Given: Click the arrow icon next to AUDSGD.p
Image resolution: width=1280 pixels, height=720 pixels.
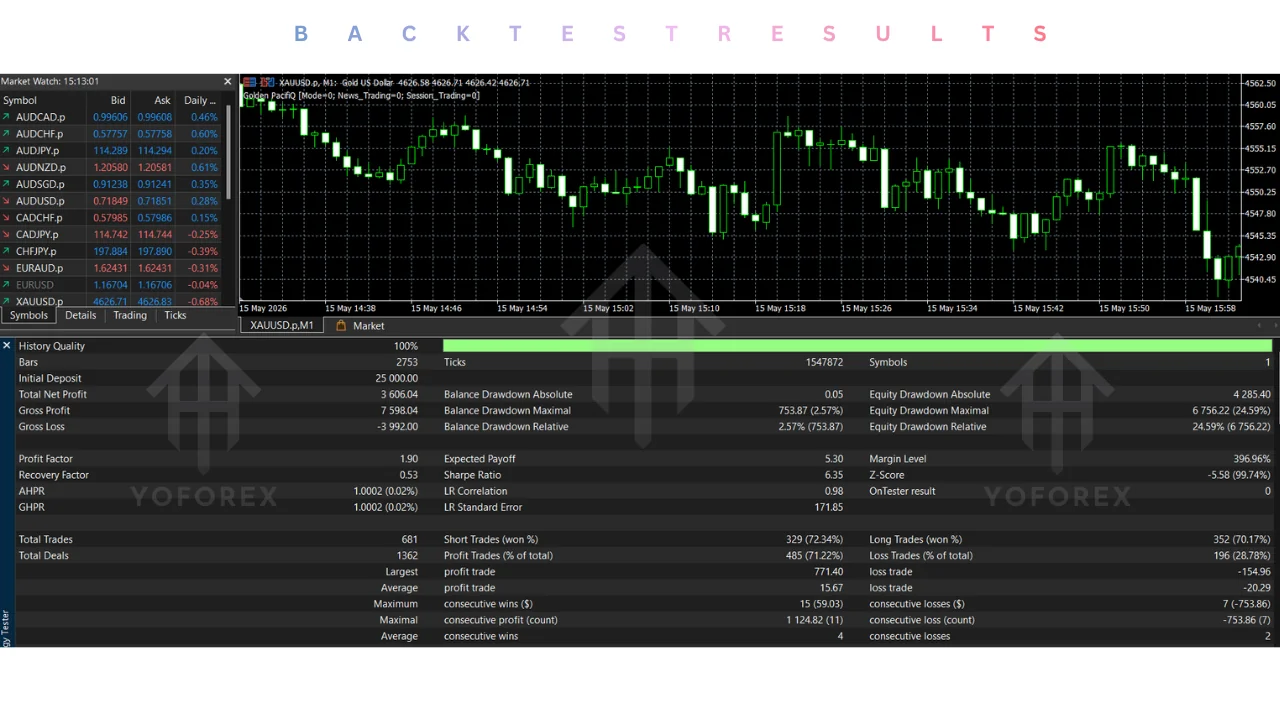Looking at the screenshot, I should (6, 184).
